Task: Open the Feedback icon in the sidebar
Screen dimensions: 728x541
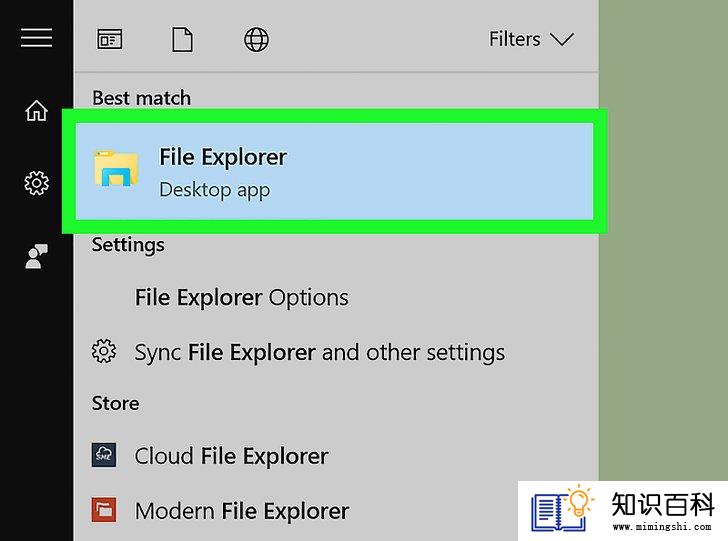Action: pos(36,256)
